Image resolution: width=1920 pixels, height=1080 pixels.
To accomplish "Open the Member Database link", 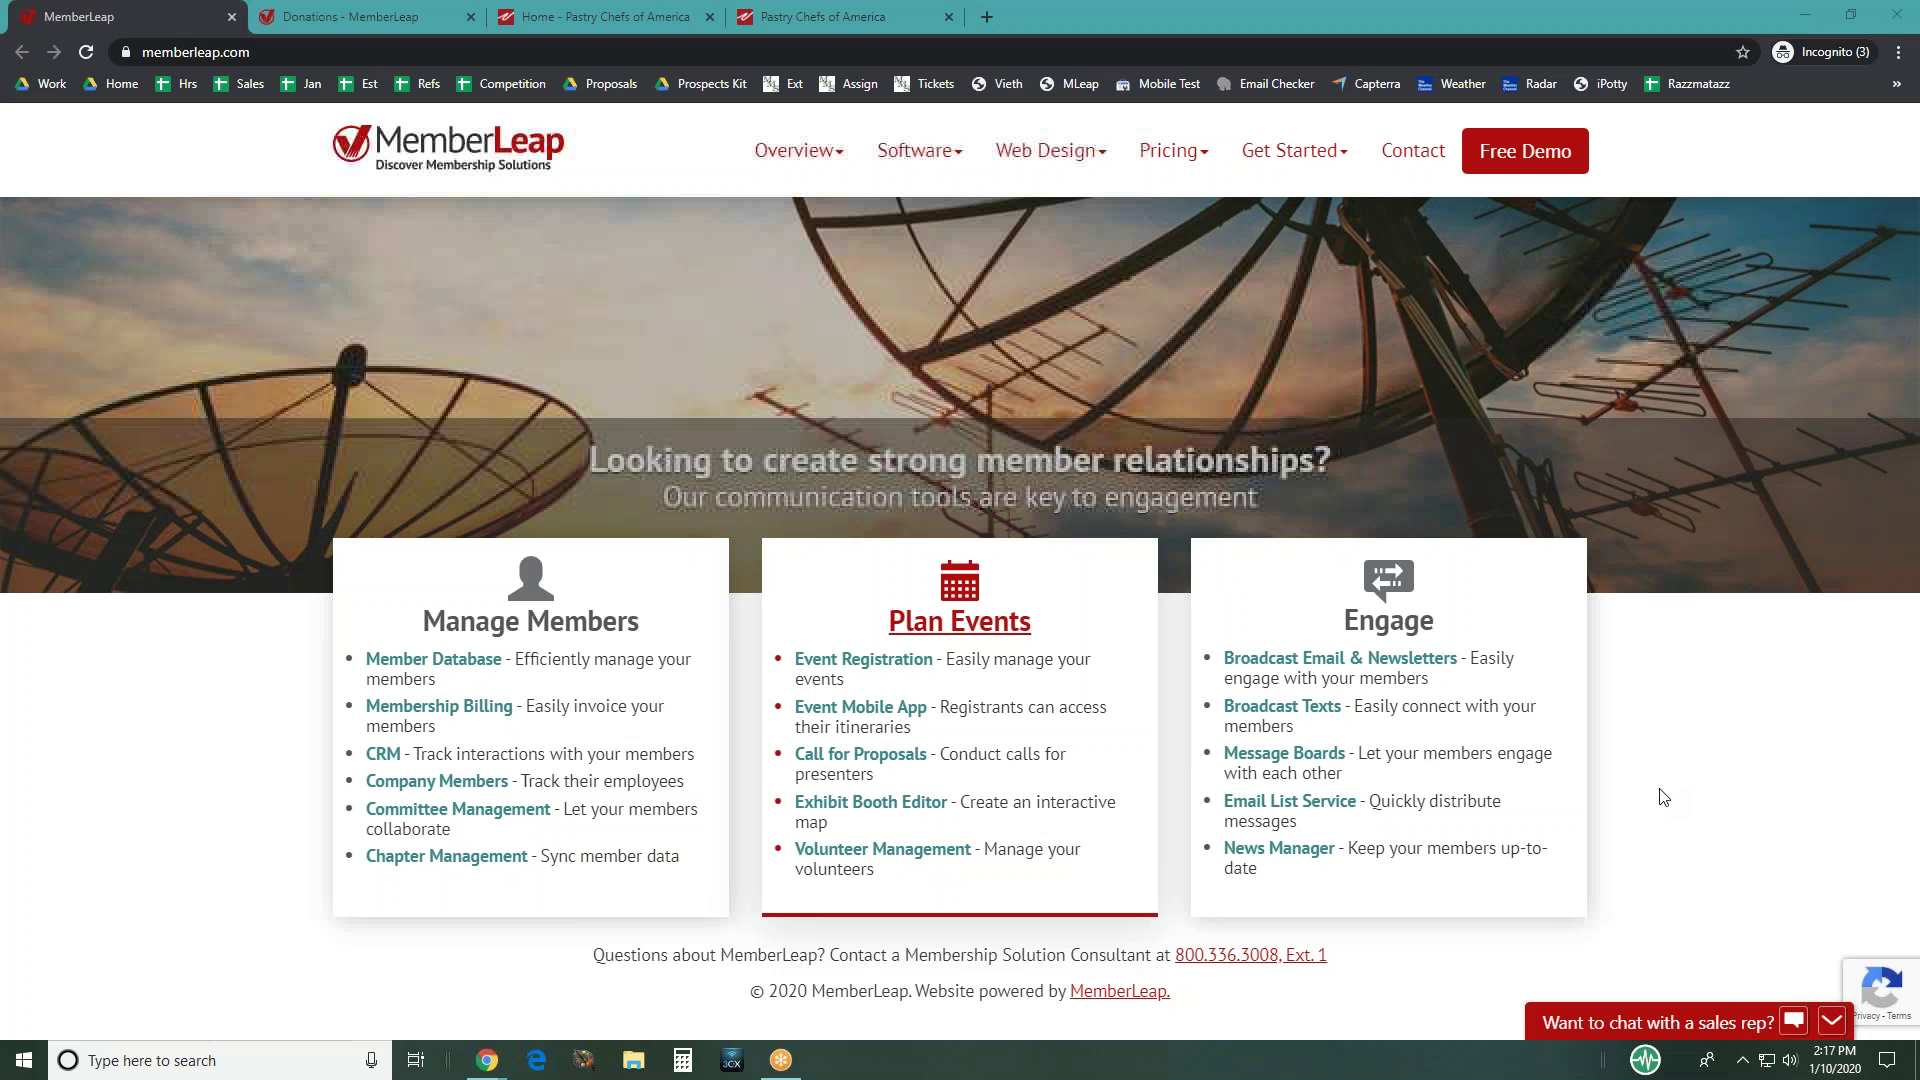I will 433,659.
